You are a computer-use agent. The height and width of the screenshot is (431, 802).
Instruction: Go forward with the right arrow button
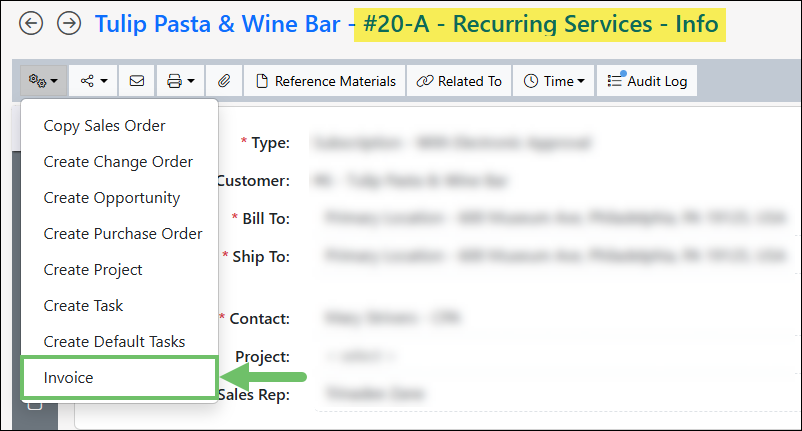pyautogui.click(x=69, y=24)
